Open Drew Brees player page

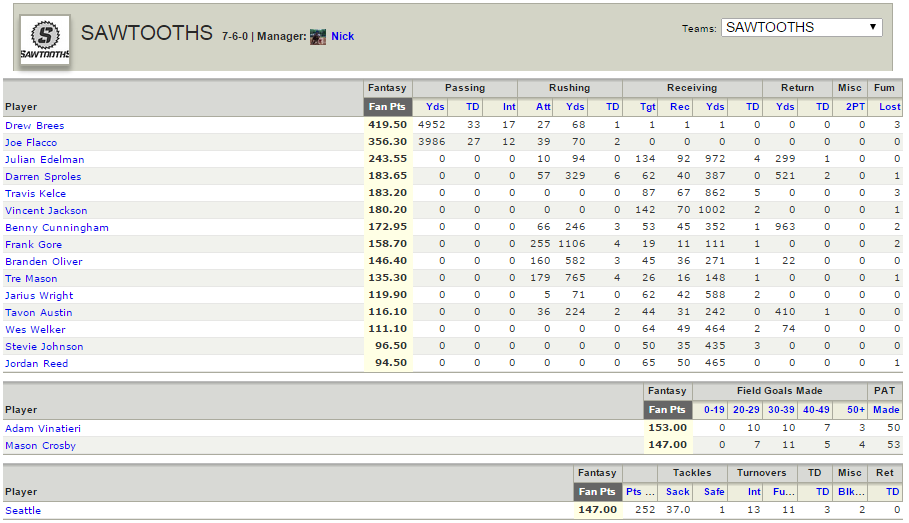[35, 125]
